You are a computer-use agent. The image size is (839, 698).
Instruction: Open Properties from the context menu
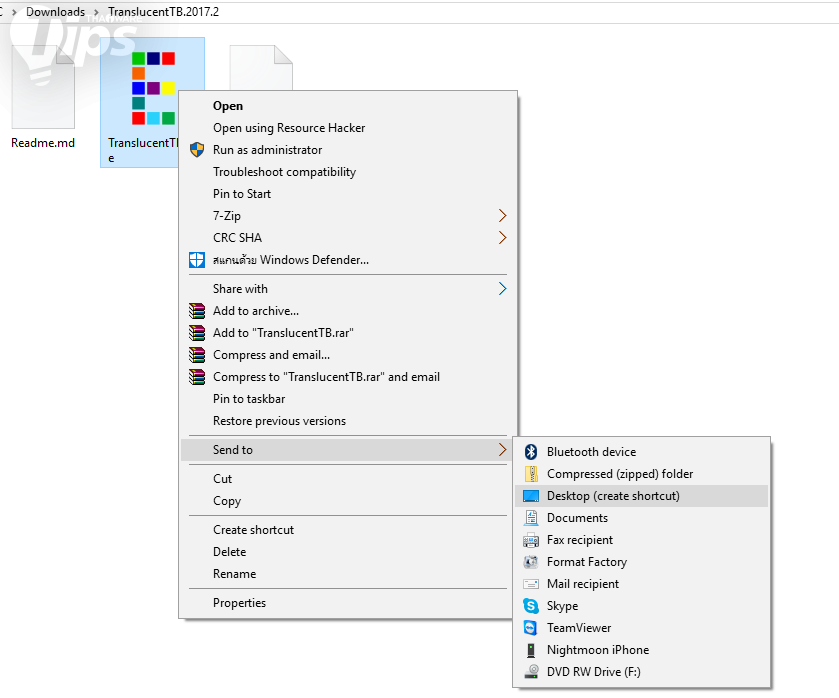[x=348, y=602]
